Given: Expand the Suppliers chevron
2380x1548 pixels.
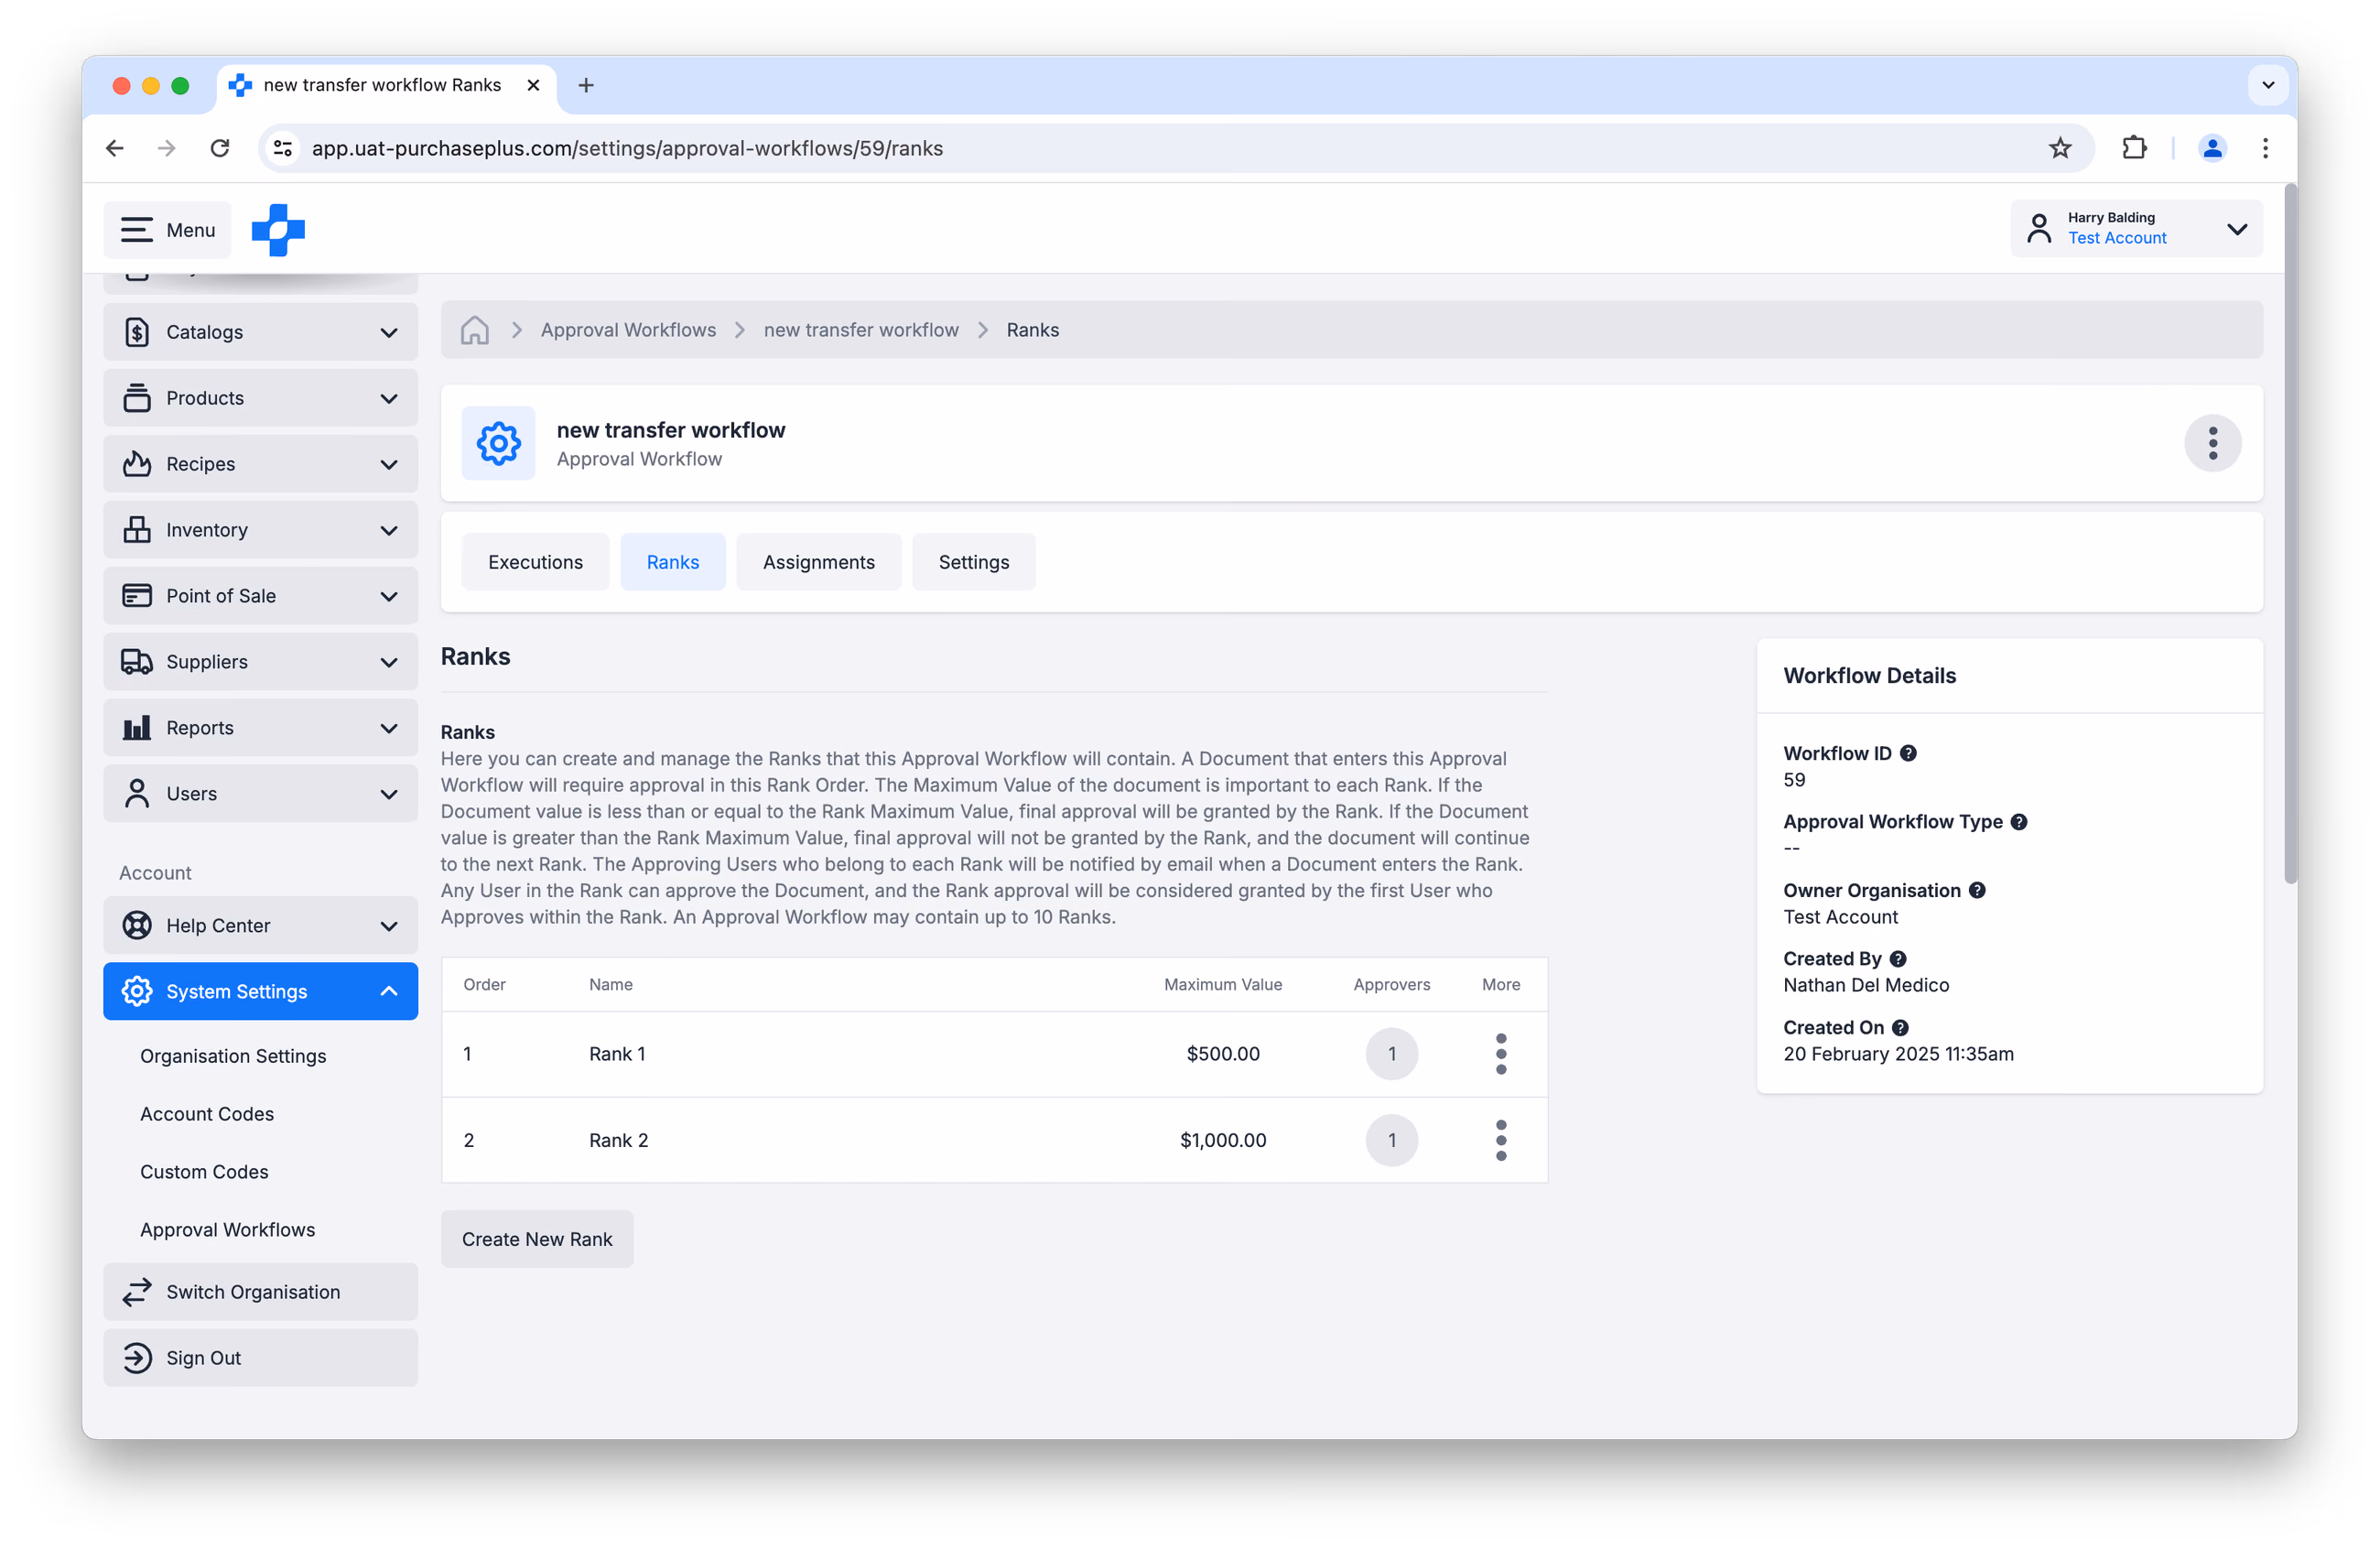Looking at the screenshot, I should (389, 663).
